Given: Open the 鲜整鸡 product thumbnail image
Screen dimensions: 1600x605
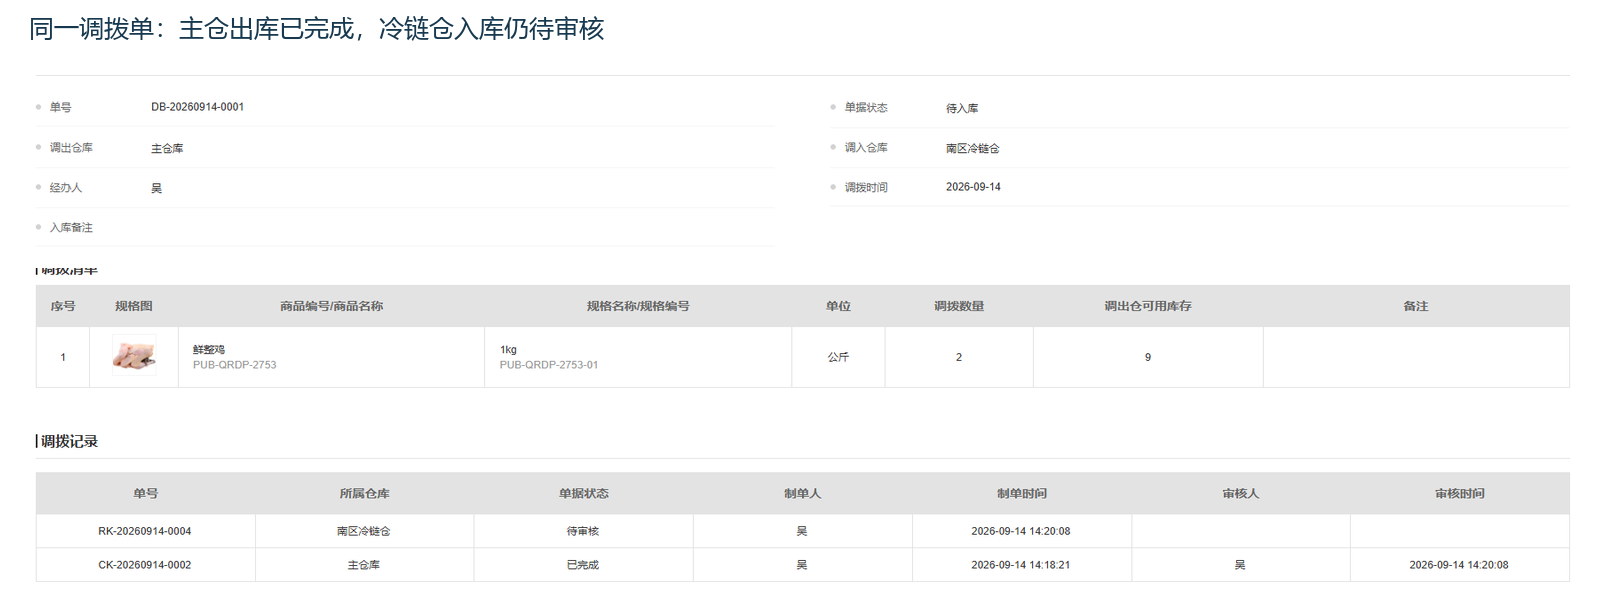Looking at the screenshot, I should (134, 356).
